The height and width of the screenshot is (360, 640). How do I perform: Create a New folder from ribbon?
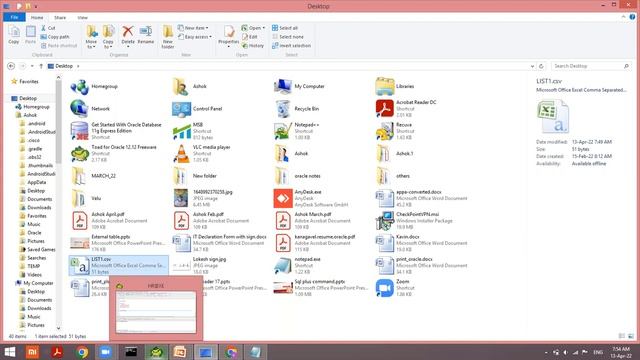tap(168, 37)
